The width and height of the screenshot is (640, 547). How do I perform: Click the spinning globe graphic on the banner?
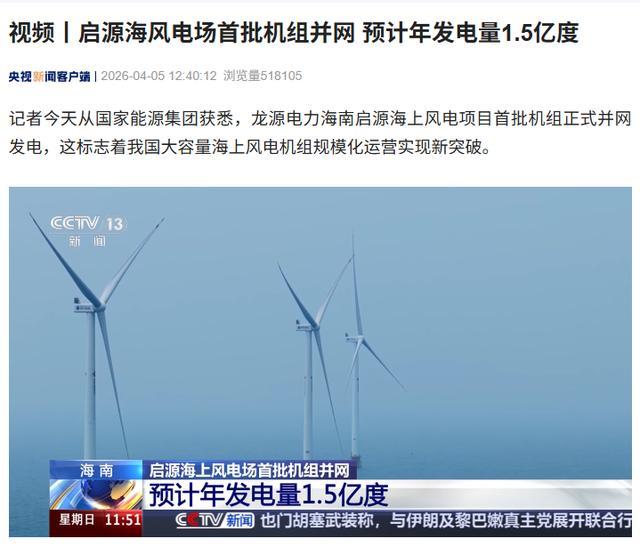pyautogui.click(x=96, y=495)
